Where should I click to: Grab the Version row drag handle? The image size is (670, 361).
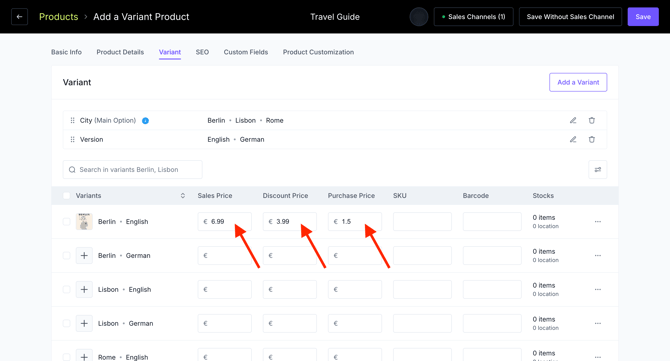point(72,139)
